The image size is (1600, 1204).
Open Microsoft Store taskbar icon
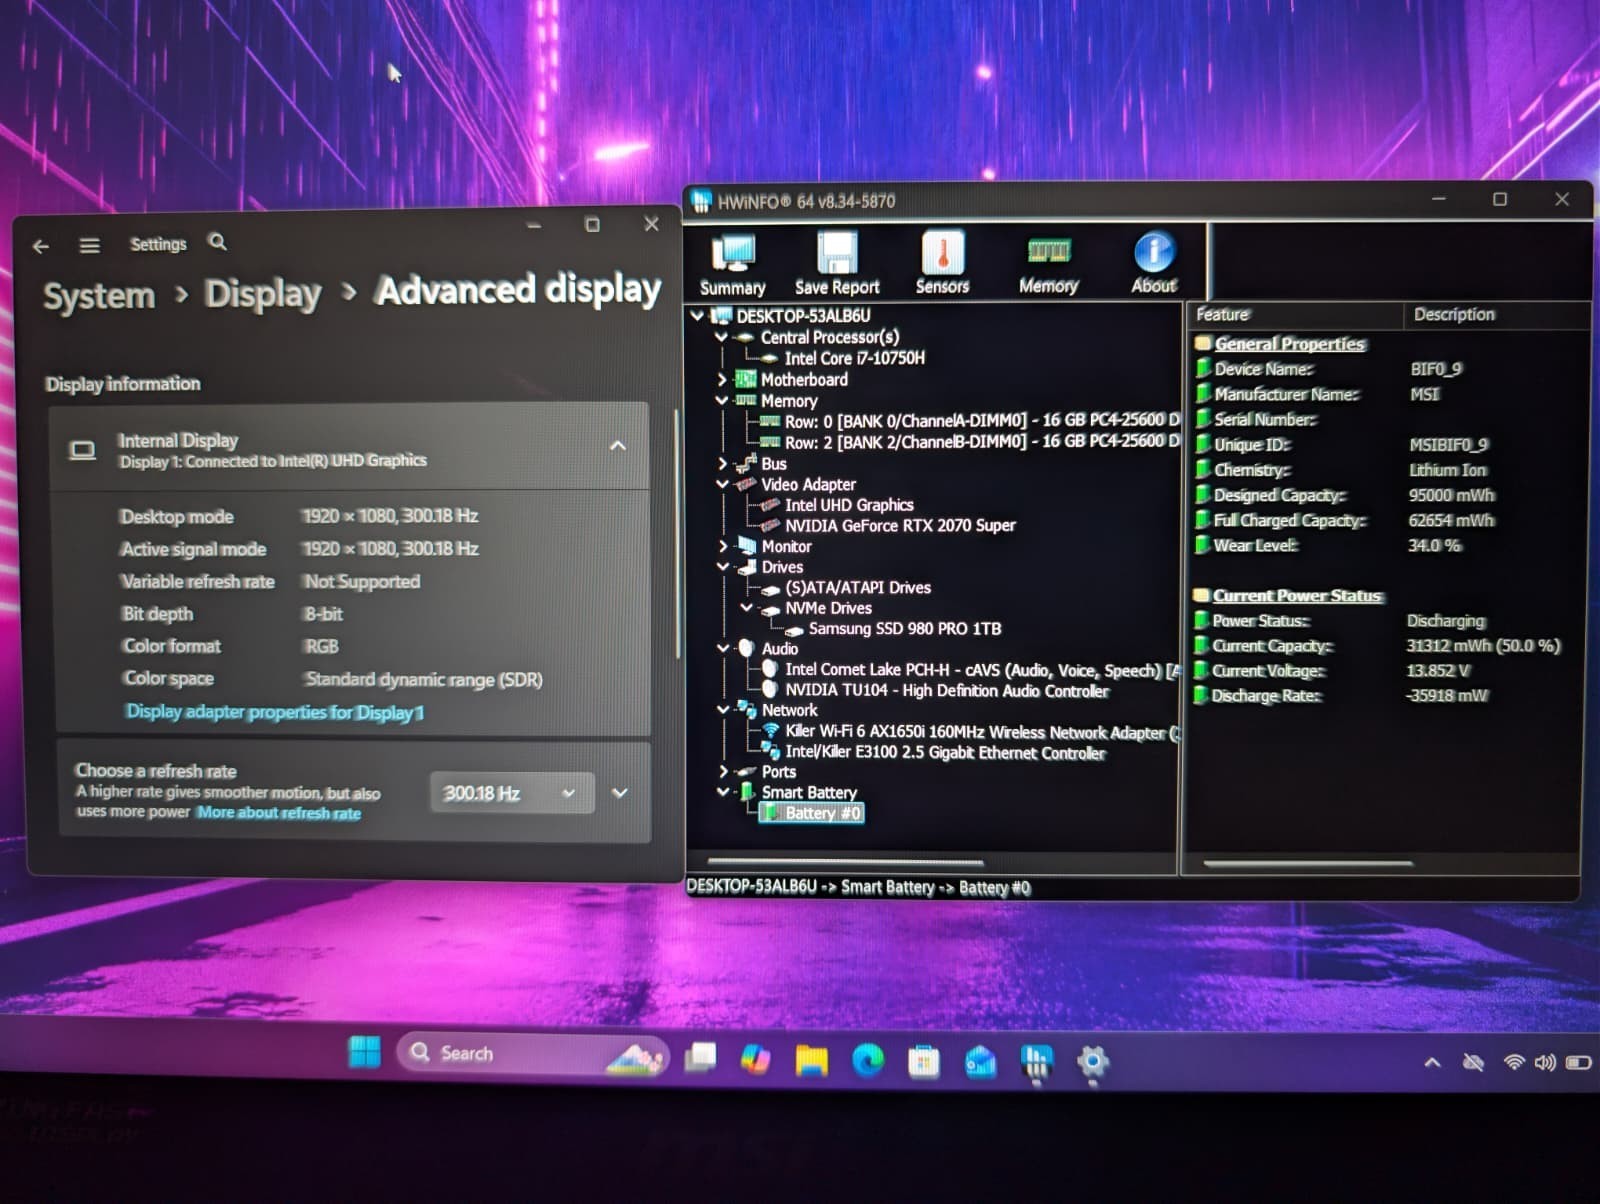click(x=923, y=1062)
